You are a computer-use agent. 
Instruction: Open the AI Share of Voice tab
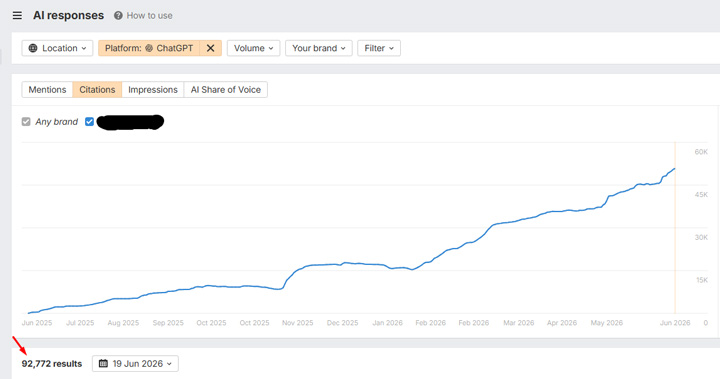tap(226, 90)
